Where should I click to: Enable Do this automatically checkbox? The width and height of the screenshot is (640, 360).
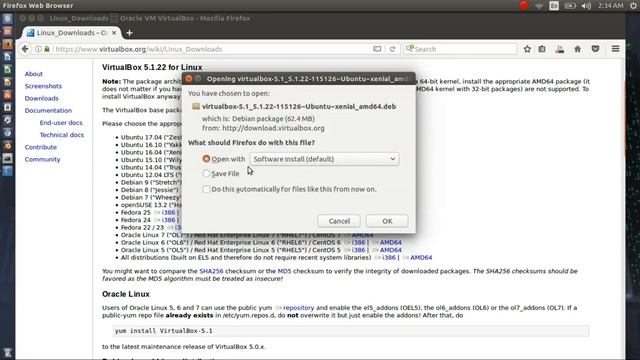point(206,189)
